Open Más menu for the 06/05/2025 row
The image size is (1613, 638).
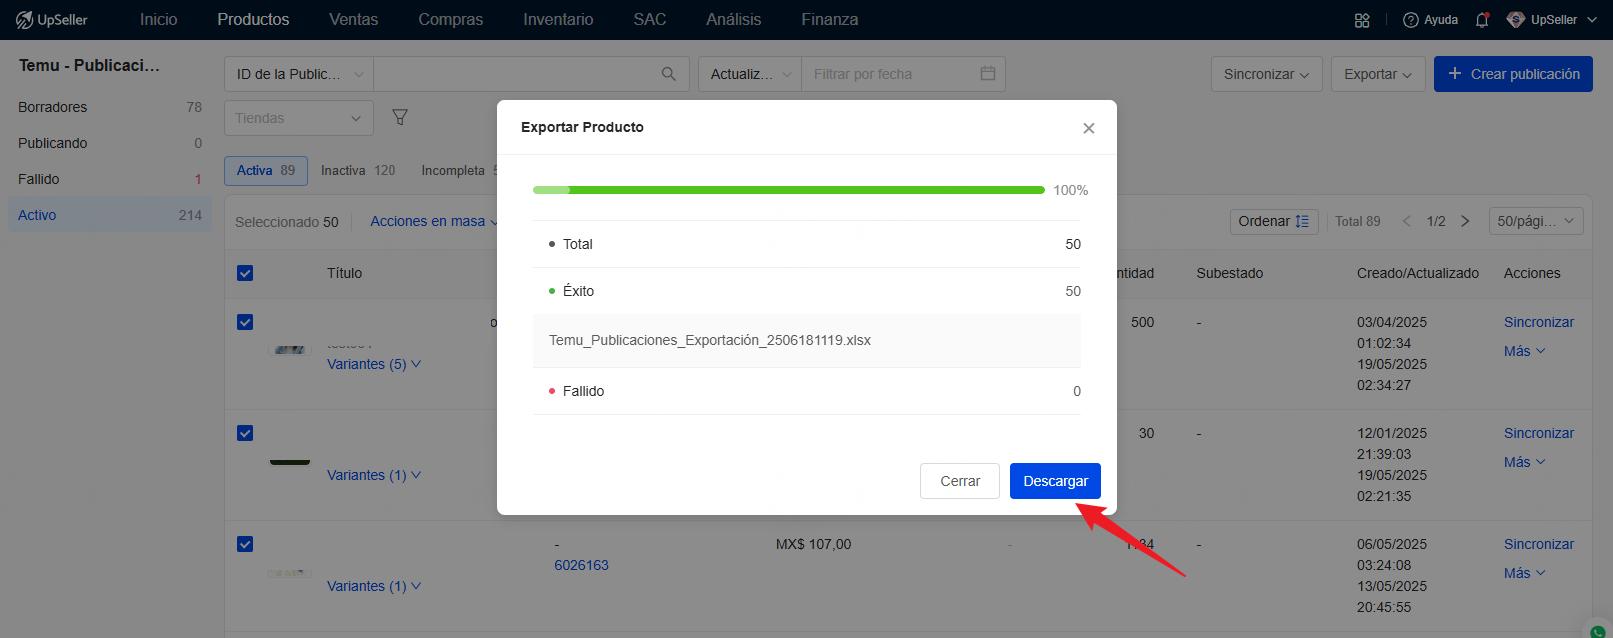click(1525, 573)
